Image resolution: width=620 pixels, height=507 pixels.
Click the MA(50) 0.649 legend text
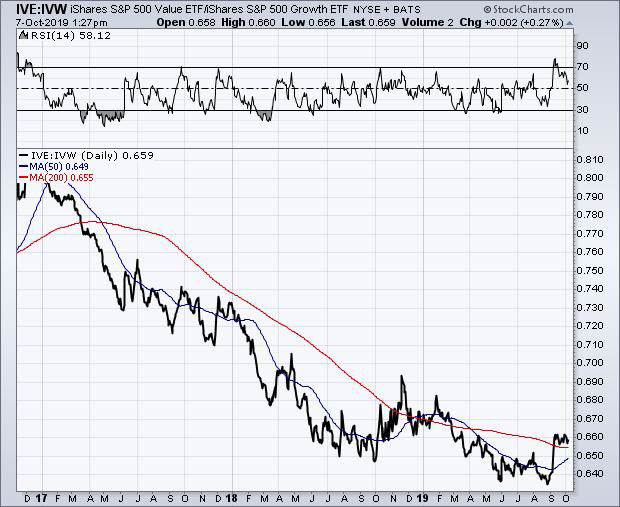click(x=59, y=166)
